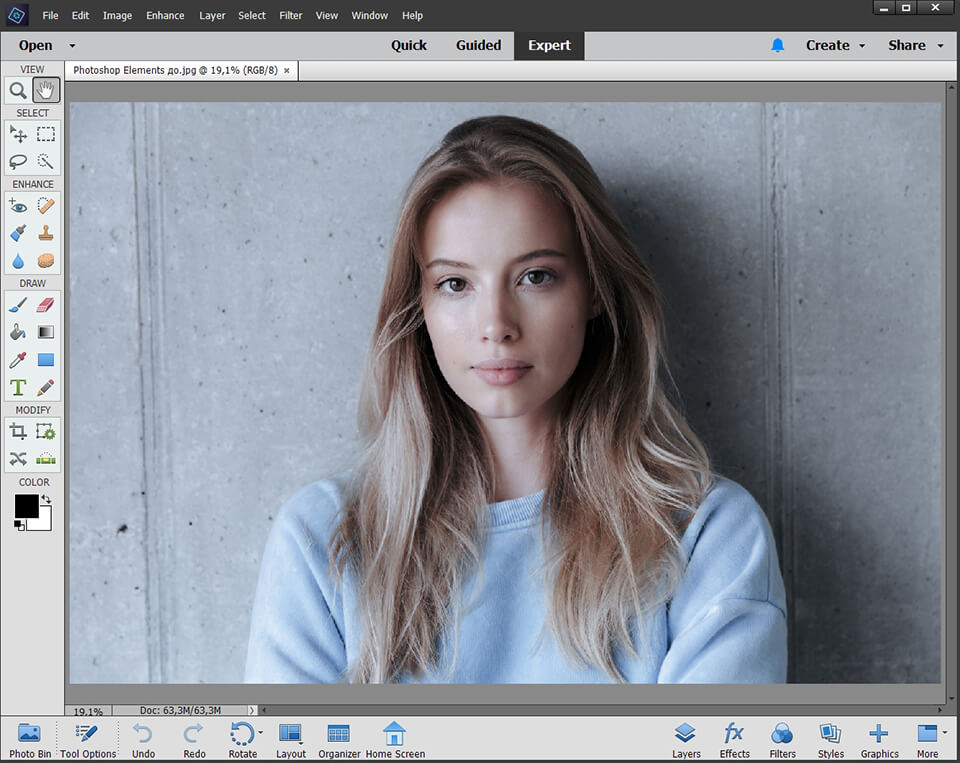The image size is (960, 763).
Task: Select the Color Picker eyedropper tool
Action: point(18,359)
